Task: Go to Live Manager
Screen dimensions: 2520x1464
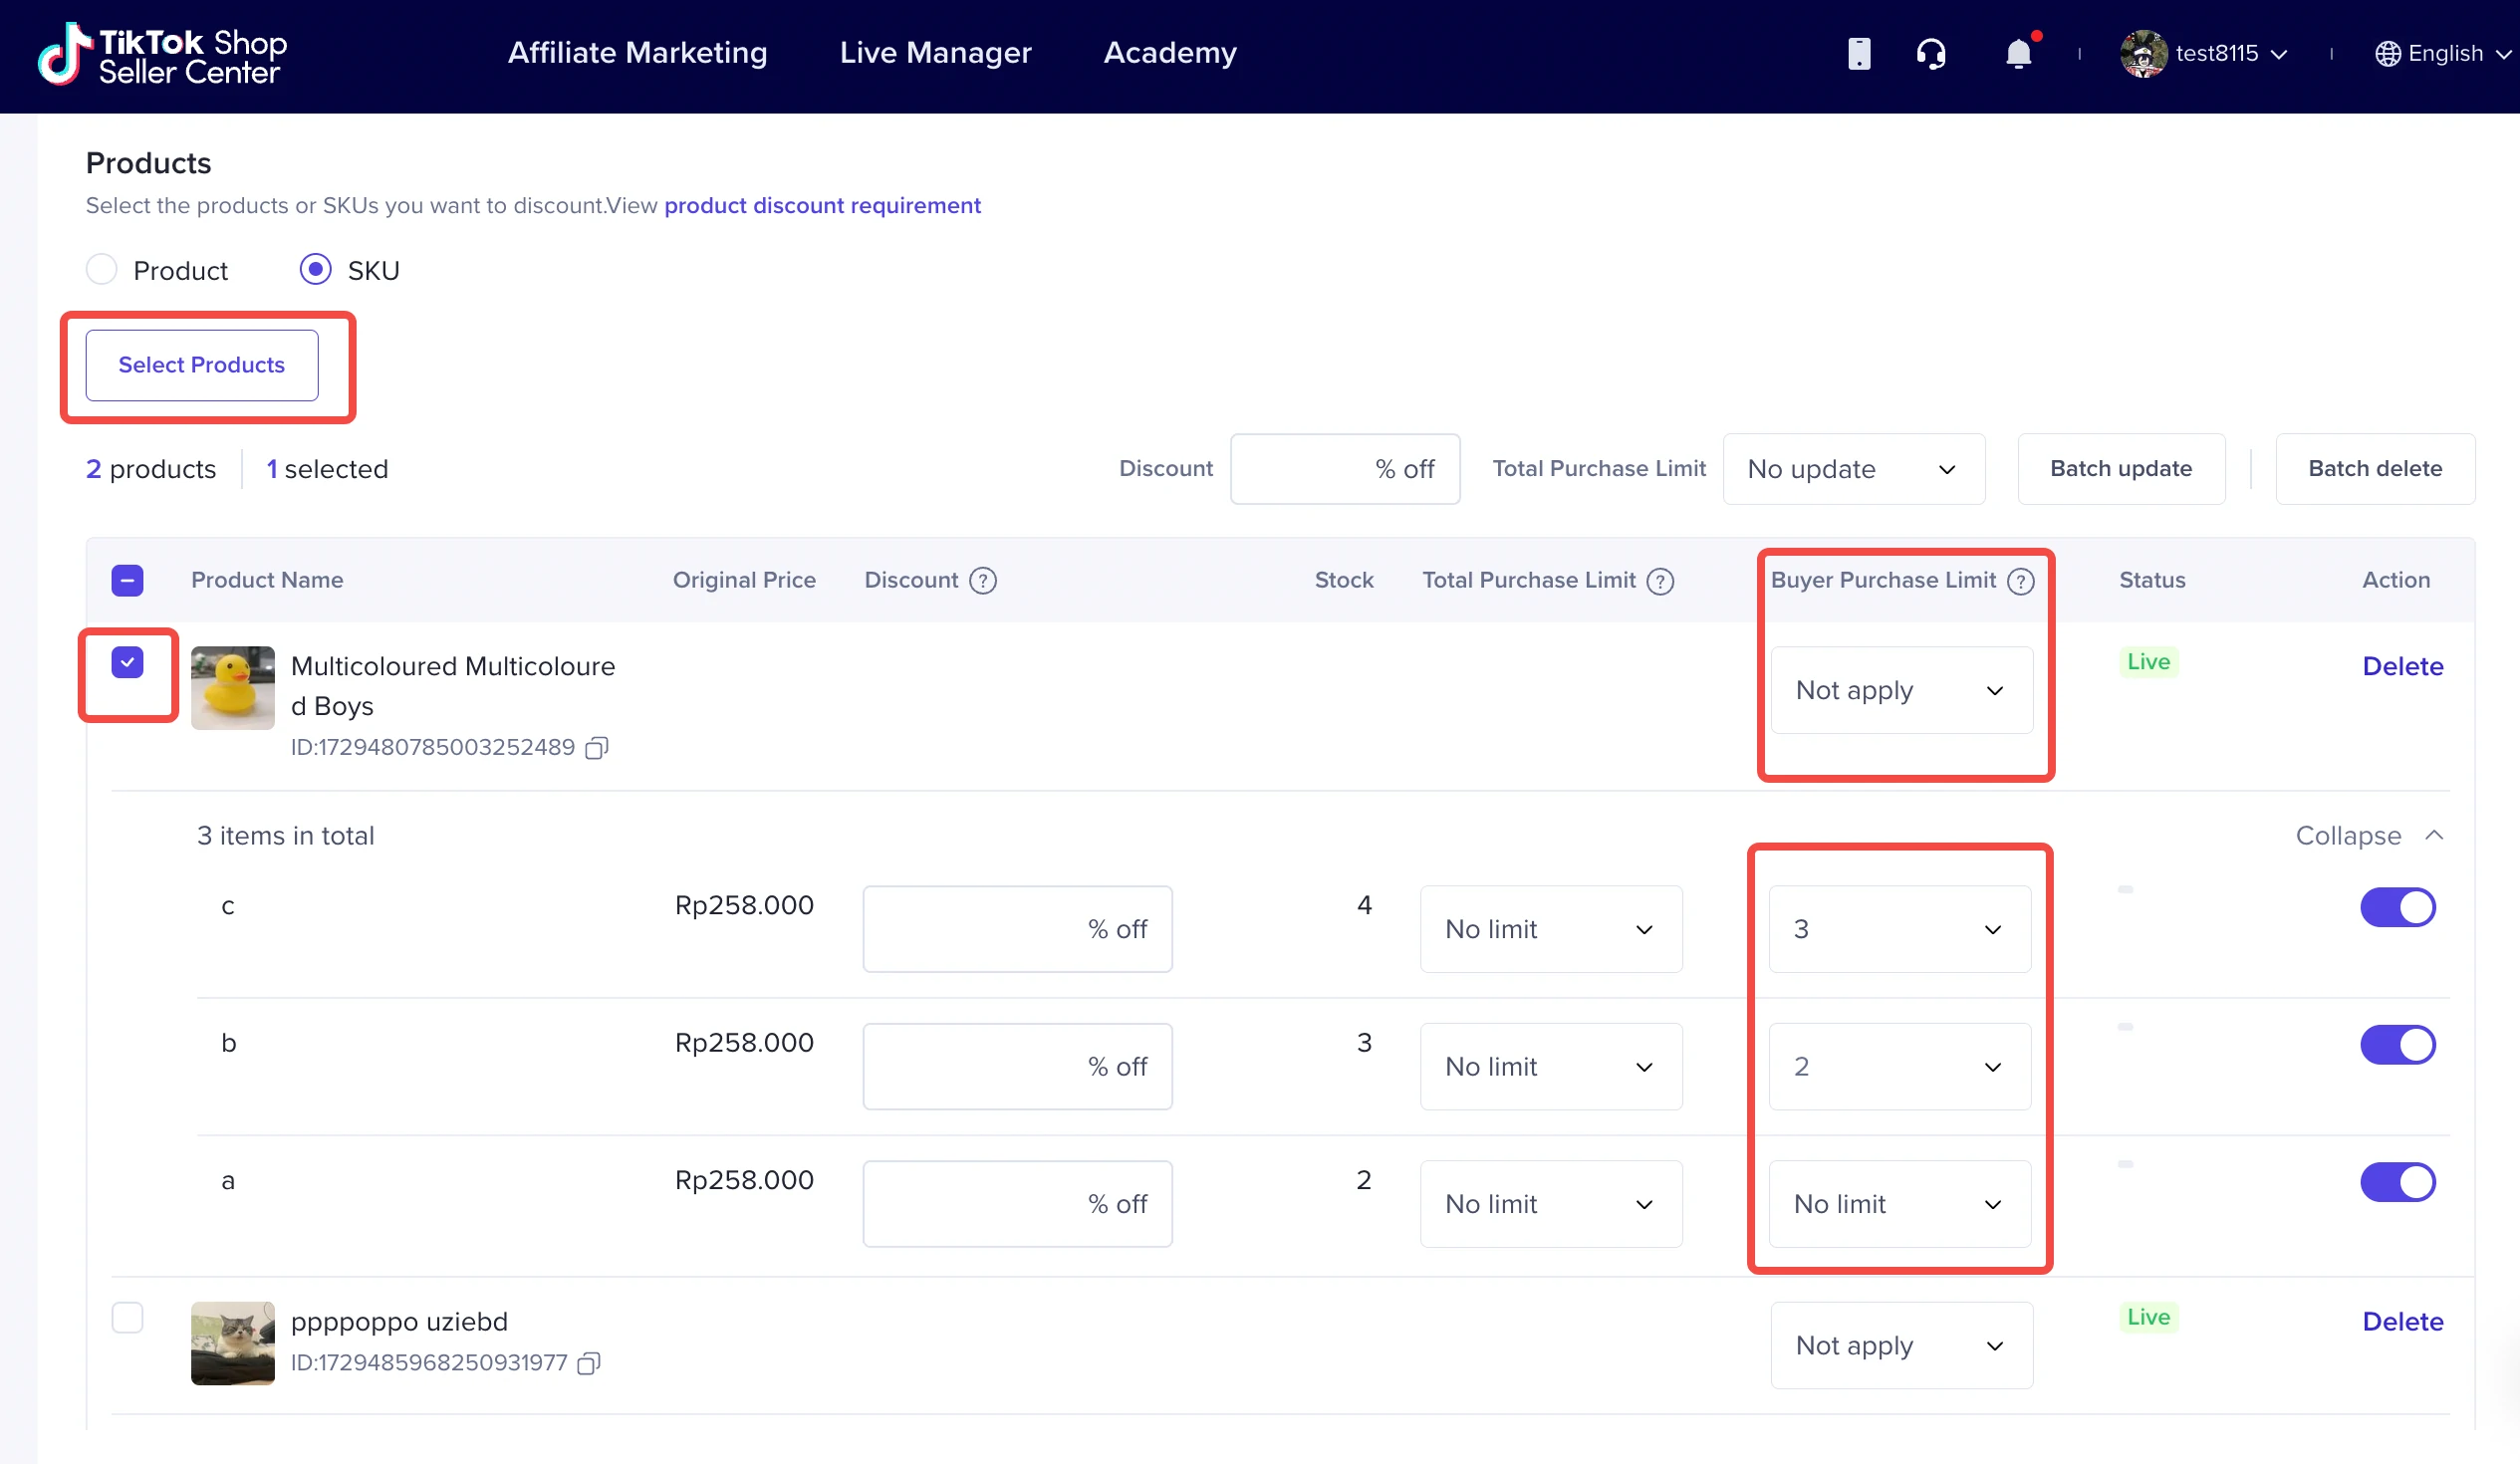Action: tap(935, 53)
